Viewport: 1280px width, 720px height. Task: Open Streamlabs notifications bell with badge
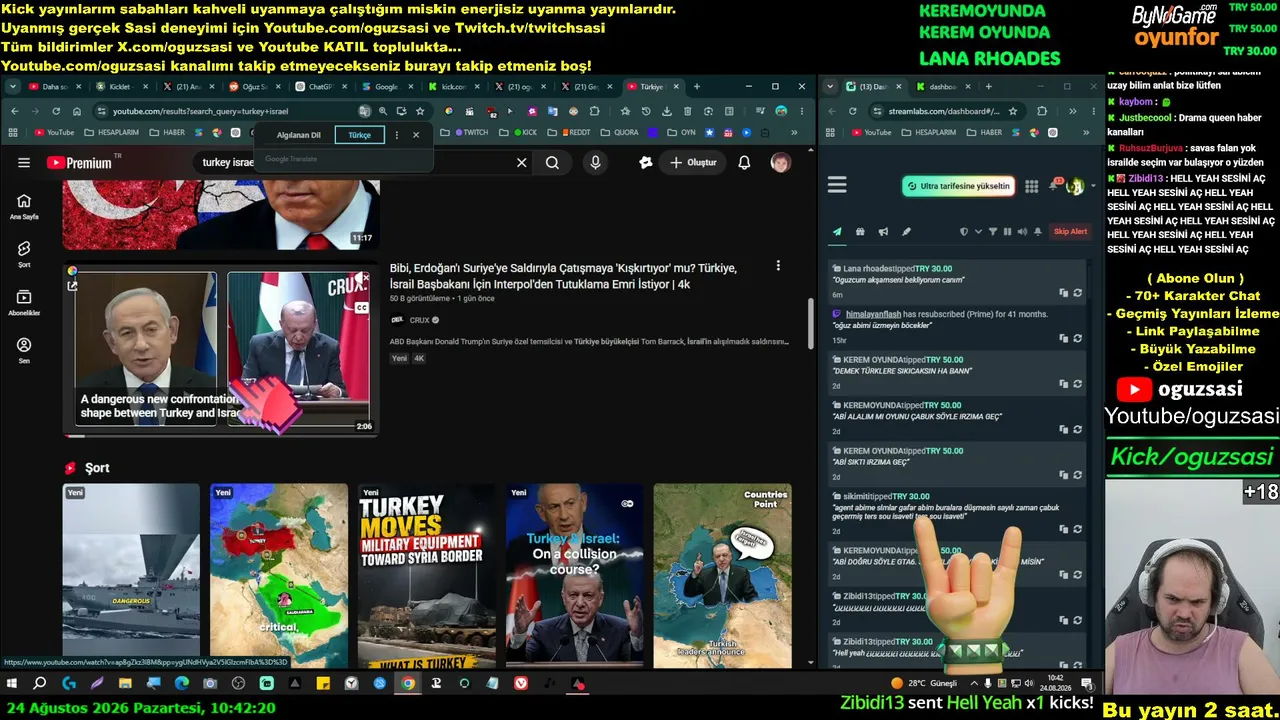coord(1055,185)
